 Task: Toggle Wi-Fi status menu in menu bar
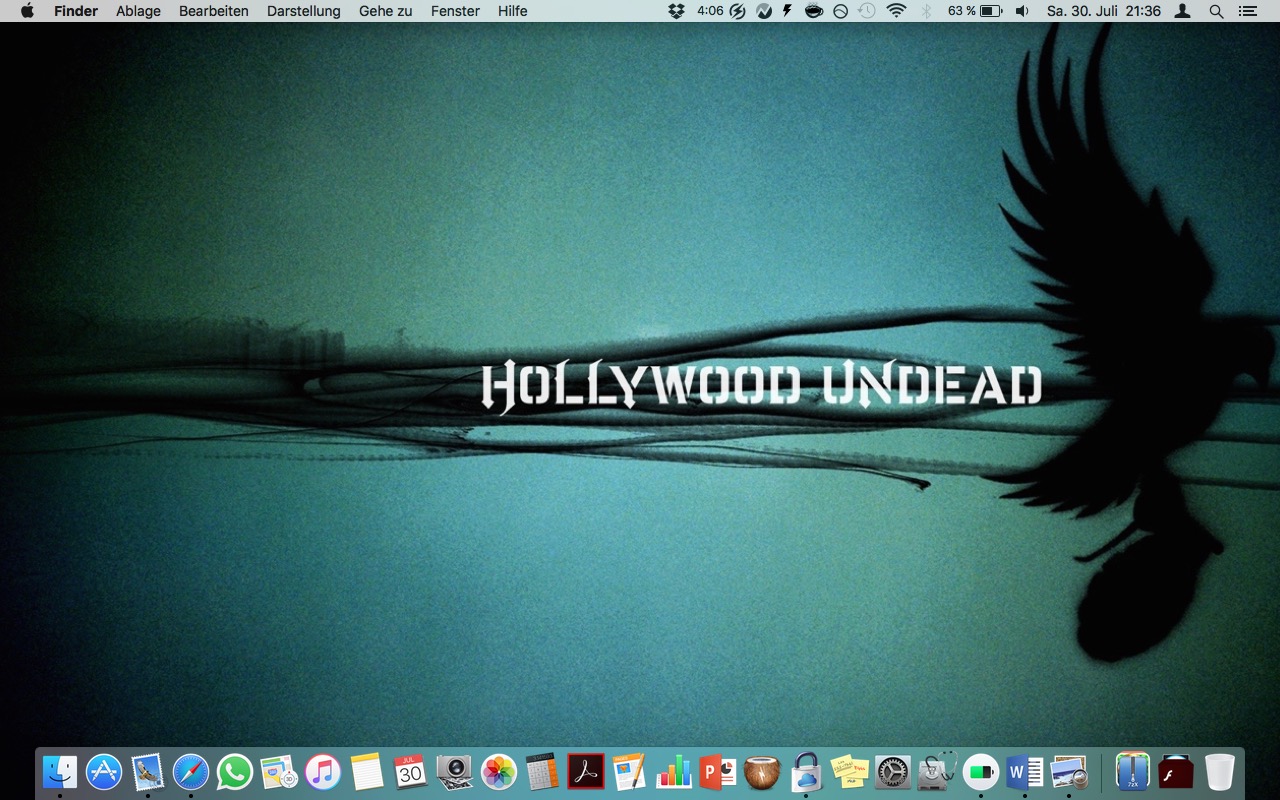tap(896, 11)
